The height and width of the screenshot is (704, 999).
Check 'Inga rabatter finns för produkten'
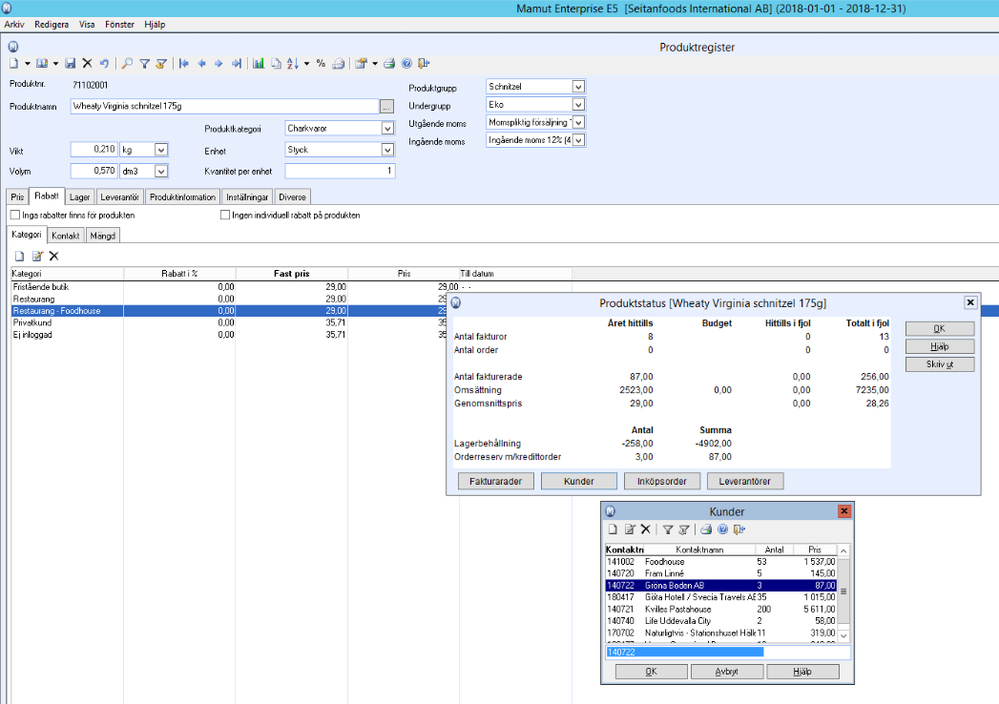pos(15,215)
